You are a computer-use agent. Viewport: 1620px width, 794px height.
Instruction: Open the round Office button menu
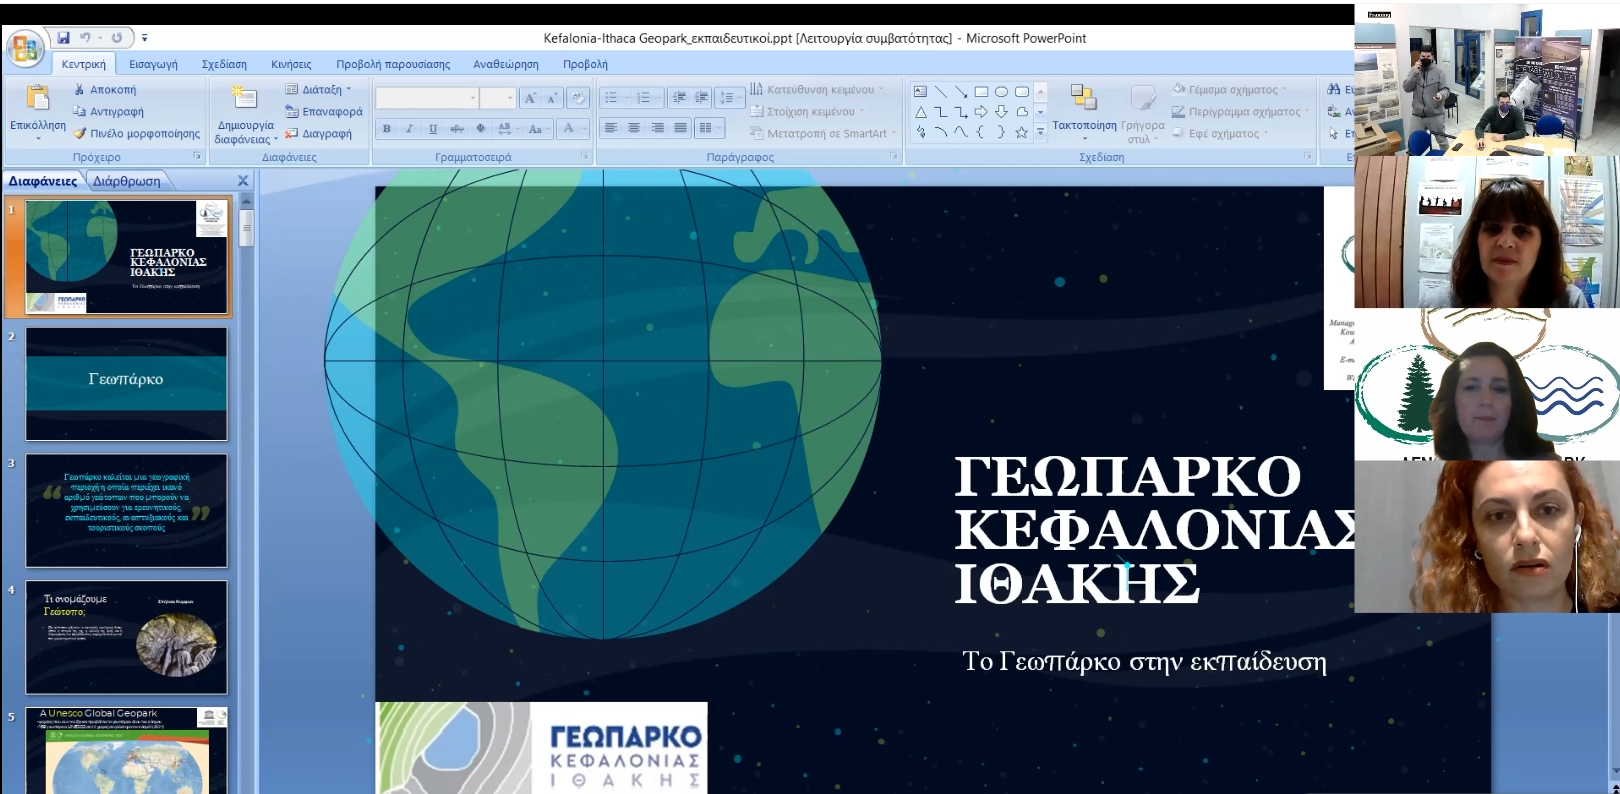(x=24, y=48)
